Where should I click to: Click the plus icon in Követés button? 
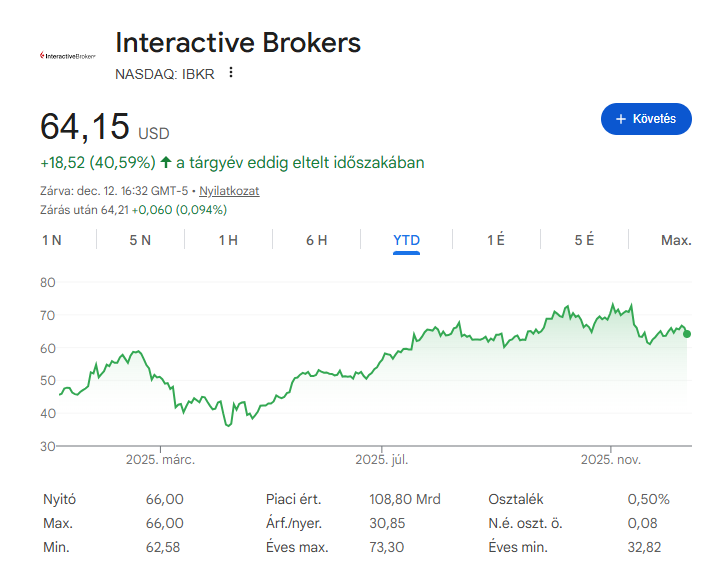click(x=620, y=119)
